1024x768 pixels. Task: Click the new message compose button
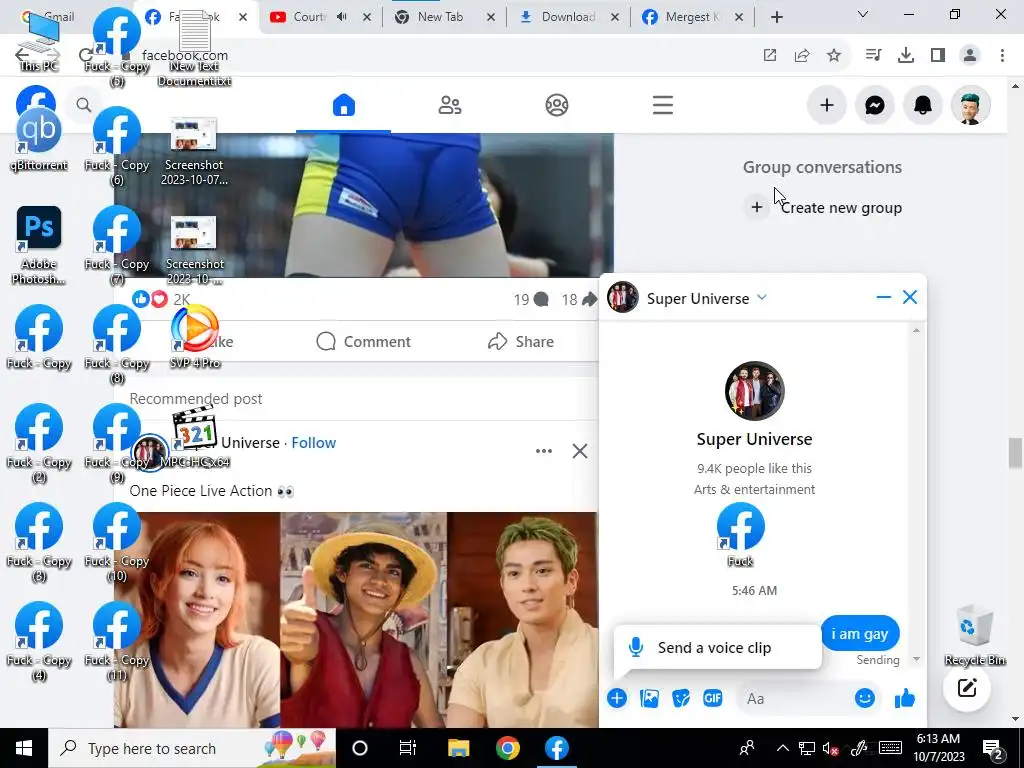click(967, 688)
